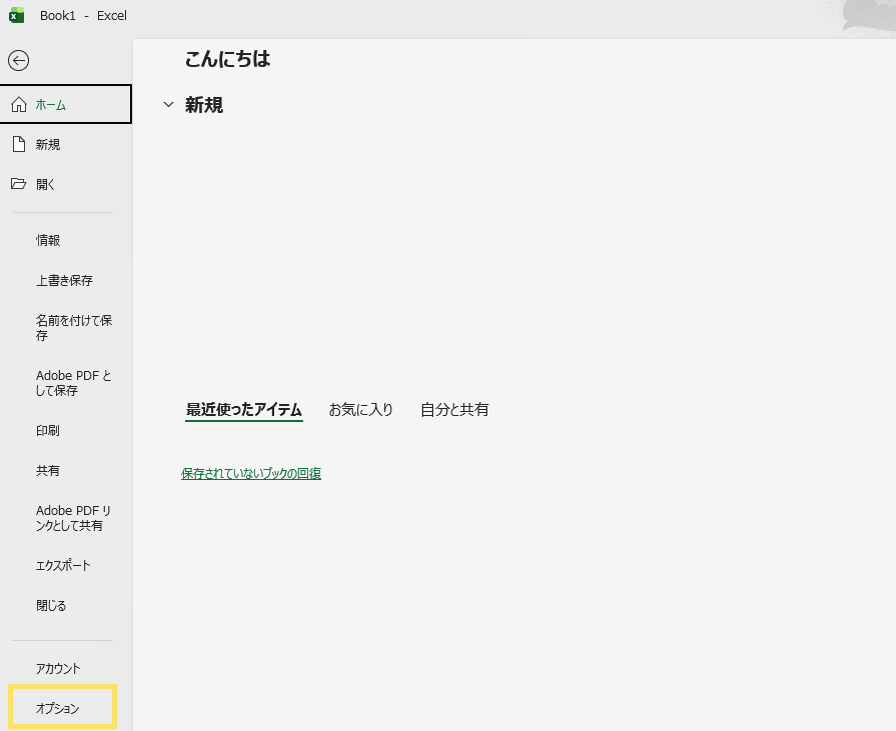This screenshot has height=731, width=896.
Task: Switch to the お気に入り tab
Action: point(361,409)
